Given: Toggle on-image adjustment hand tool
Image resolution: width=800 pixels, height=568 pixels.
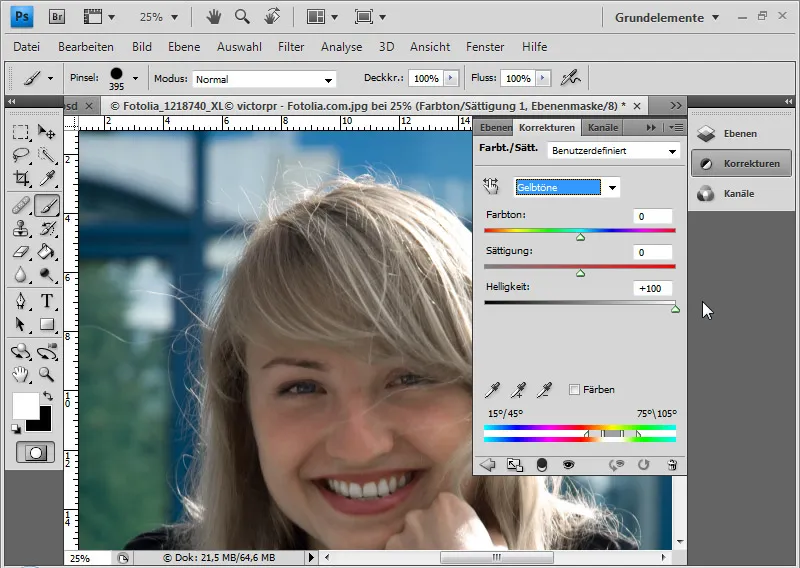Looking at the screenshot, I should 491,186.
